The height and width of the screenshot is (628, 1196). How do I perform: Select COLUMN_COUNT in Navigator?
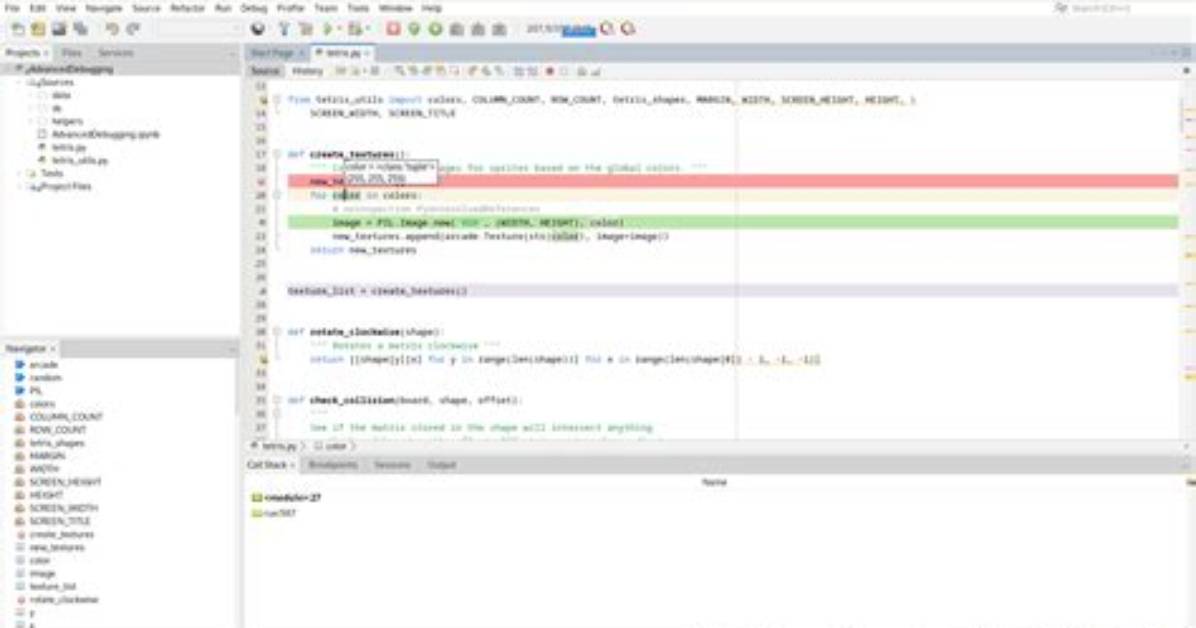pyautogui.click(x=66, y=417)
